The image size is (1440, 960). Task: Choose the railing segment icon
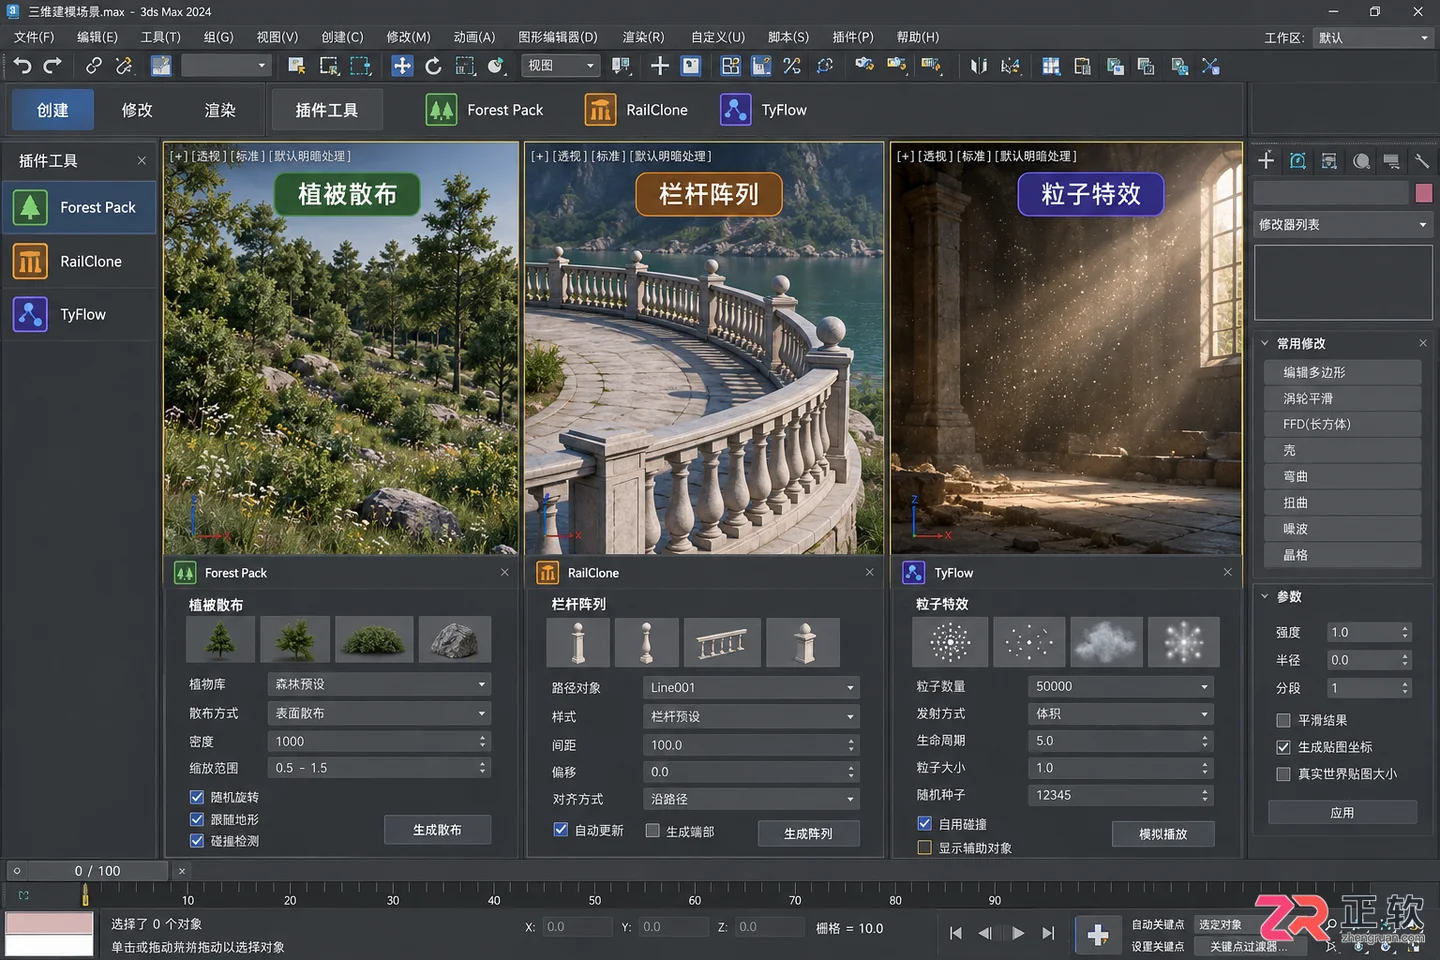(x=722, y=643)
